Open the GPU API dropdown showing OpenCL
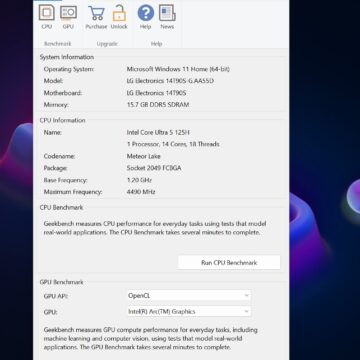The height and width of the screenshot is (360, 360). (x=189, y=296)
